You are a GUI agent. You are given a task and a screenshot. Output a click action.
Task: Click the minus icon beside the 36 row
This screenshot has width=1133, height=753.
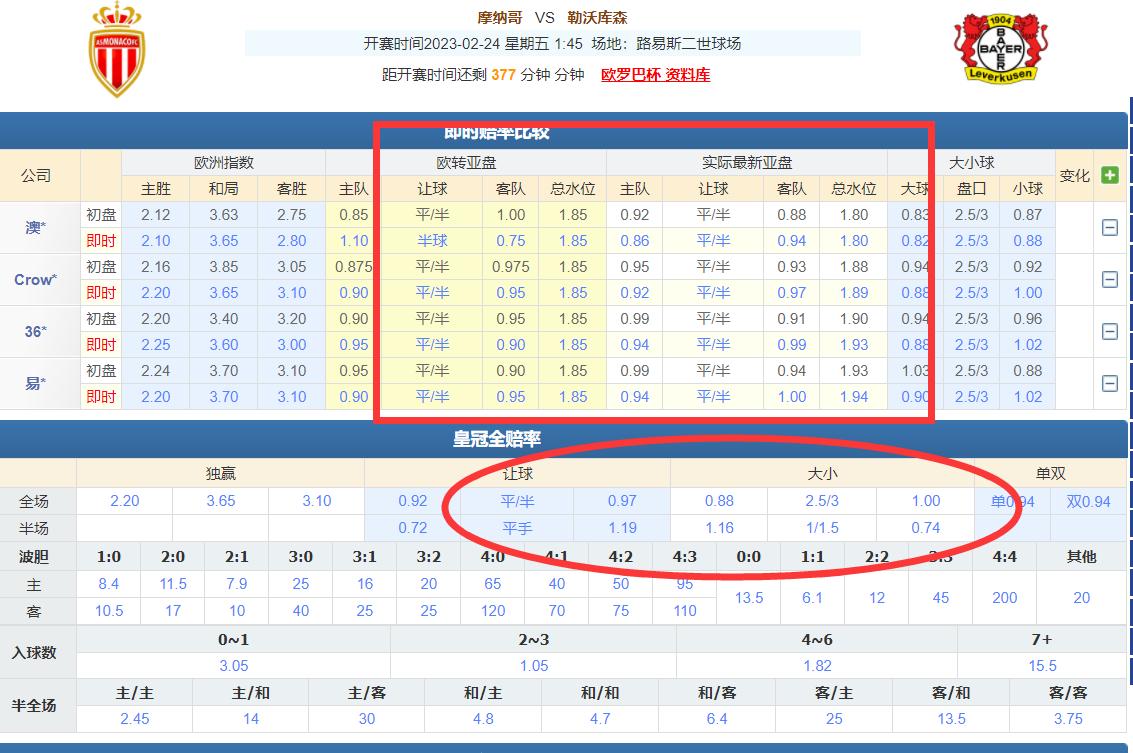(x=1109, y=331)
